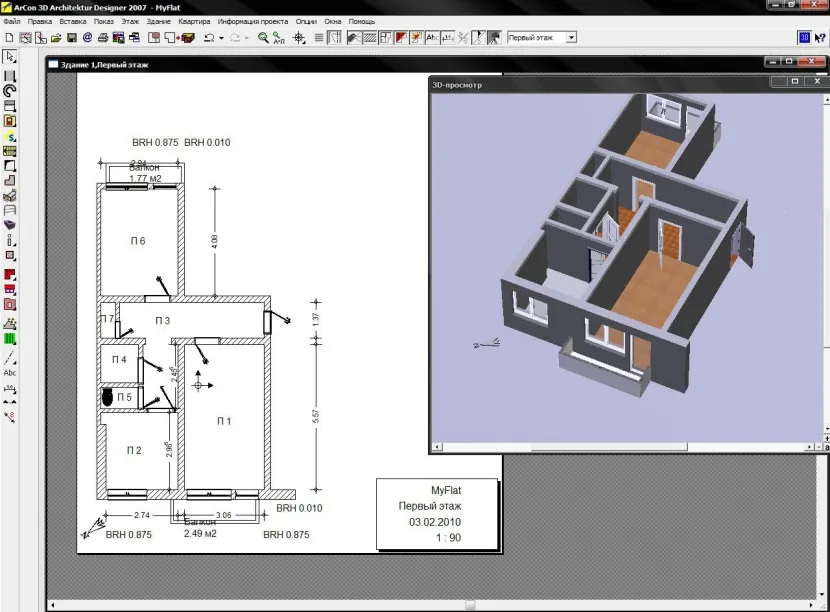
Task: Select the Abc text tool in sidebar
Action: 10,372
